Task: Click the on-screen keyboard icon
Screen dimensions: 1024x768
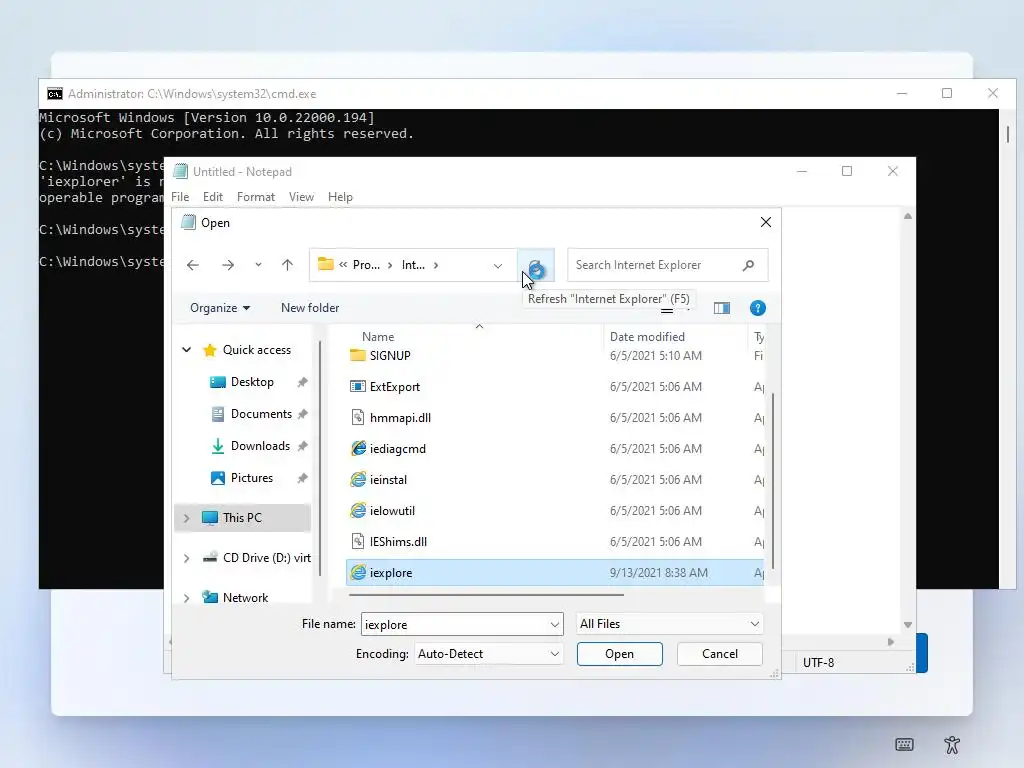Action: point(904,744)
